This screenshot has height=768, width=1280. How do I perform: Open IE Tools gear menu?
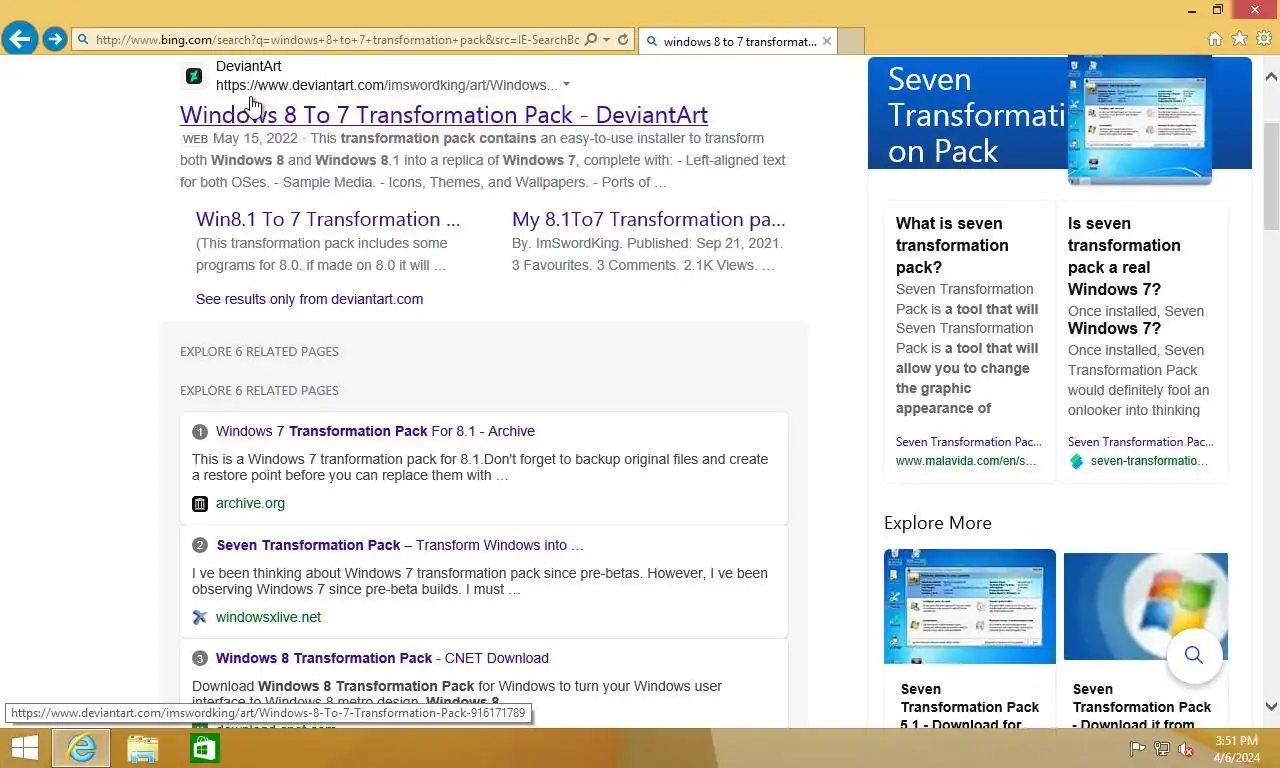(x=1264, y=39)
